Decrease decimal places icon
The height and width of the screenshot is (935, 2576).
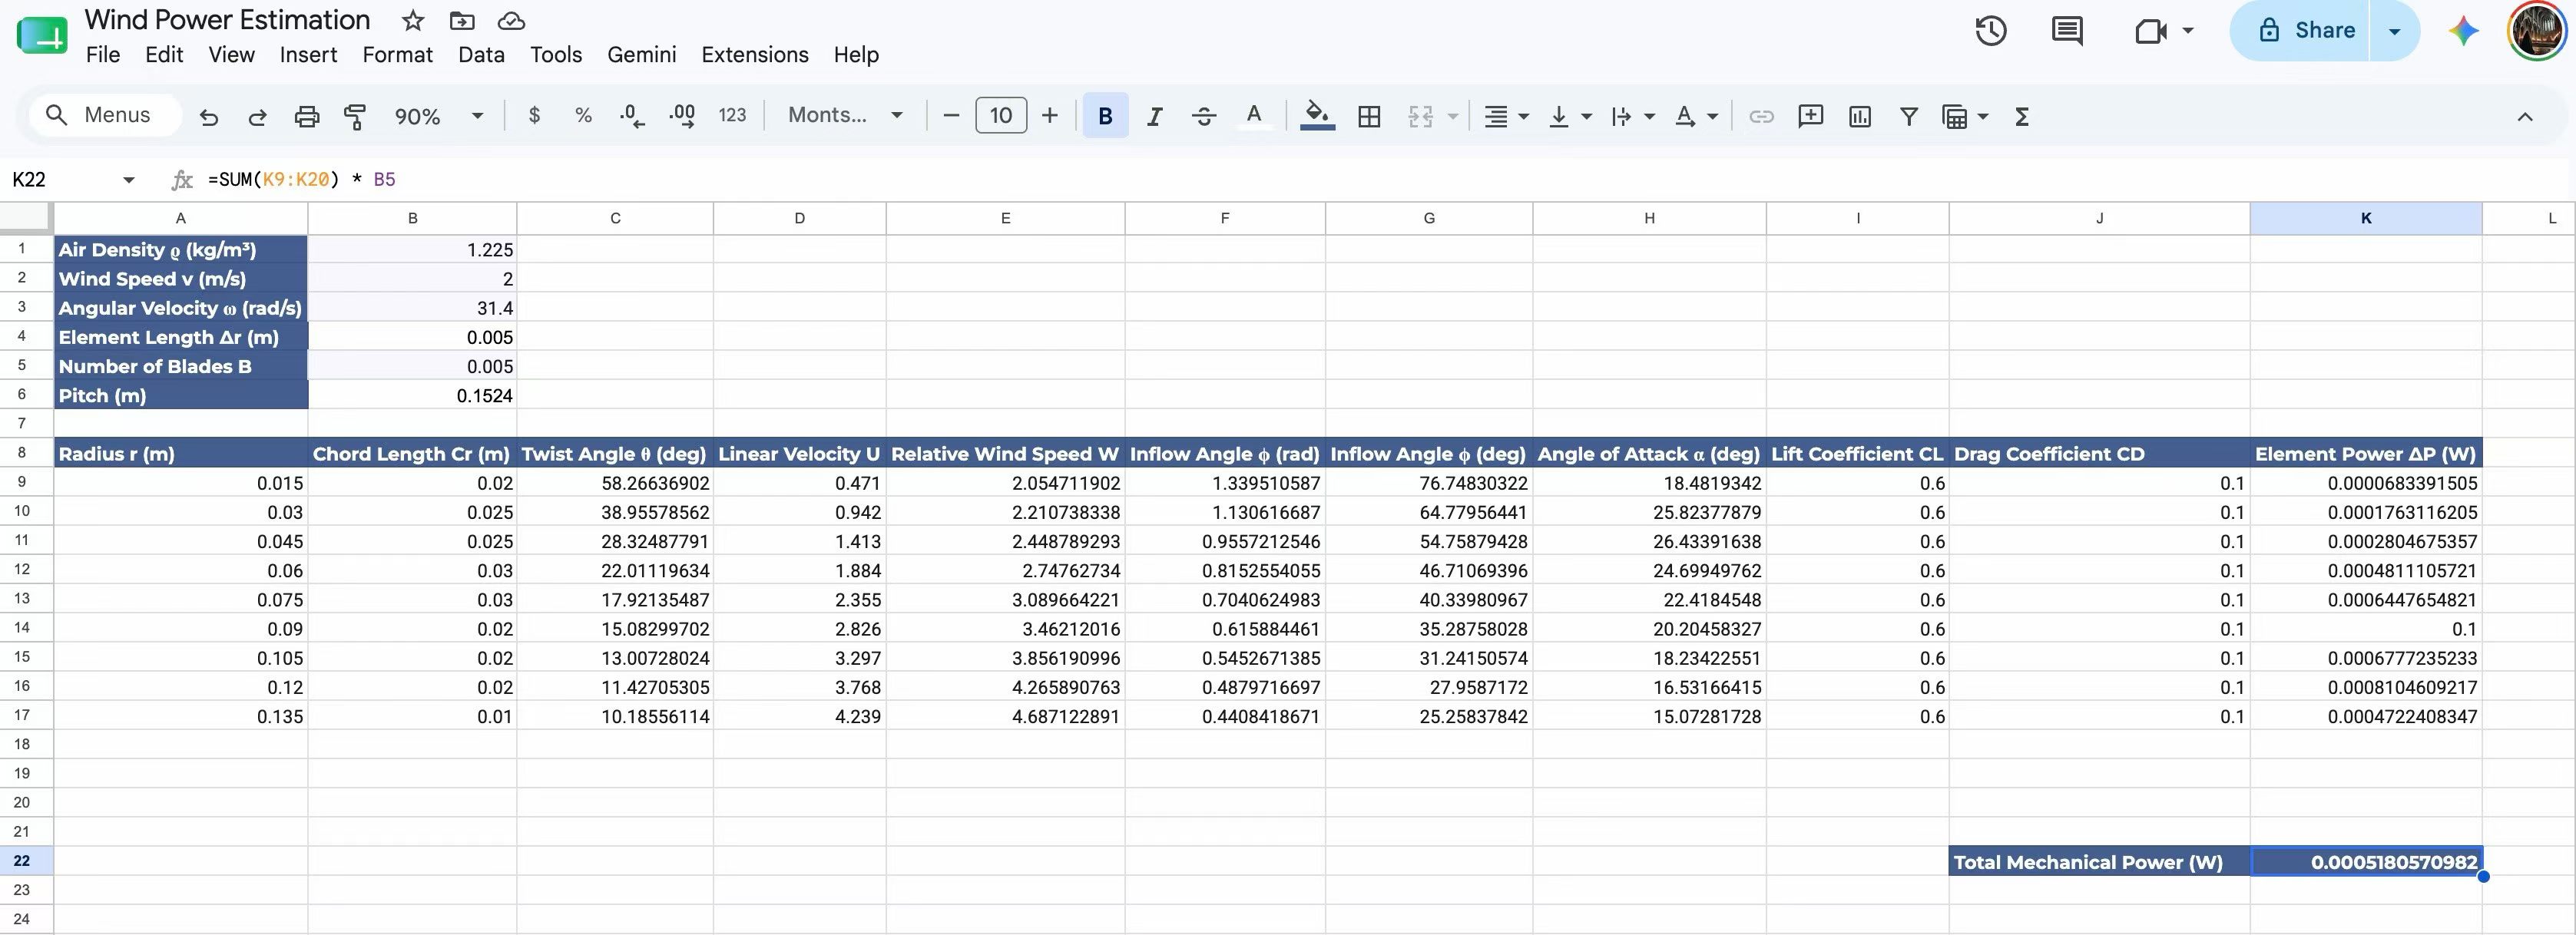[631, 116]
